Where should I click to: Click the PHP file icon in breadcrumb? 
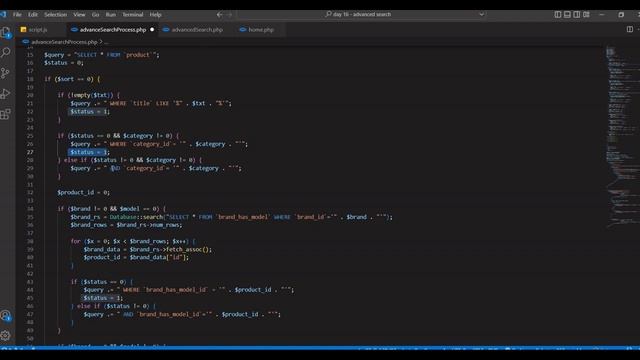pos(26,42)
